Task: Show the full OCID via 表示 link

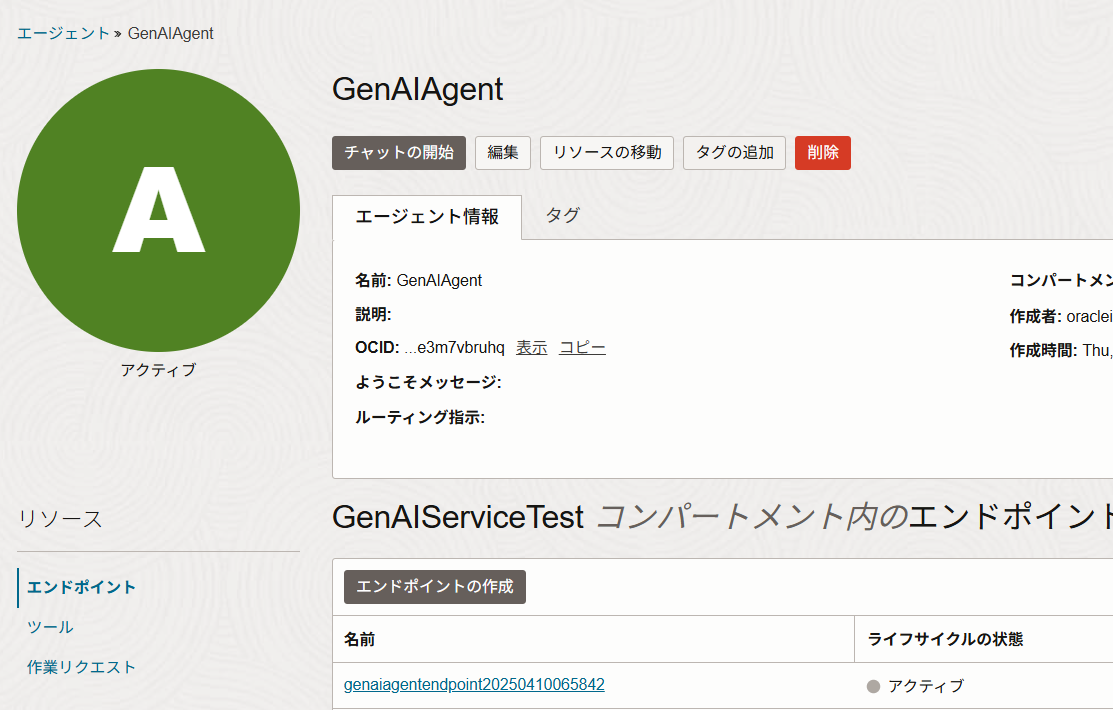Action: point(532,348)
